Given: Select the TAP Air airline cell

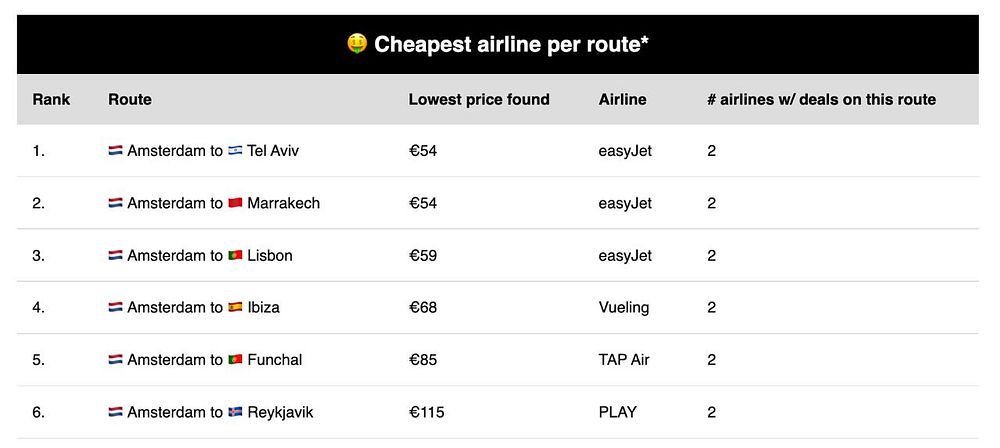Looking at the screenshot, I should [x=624, y=359].
